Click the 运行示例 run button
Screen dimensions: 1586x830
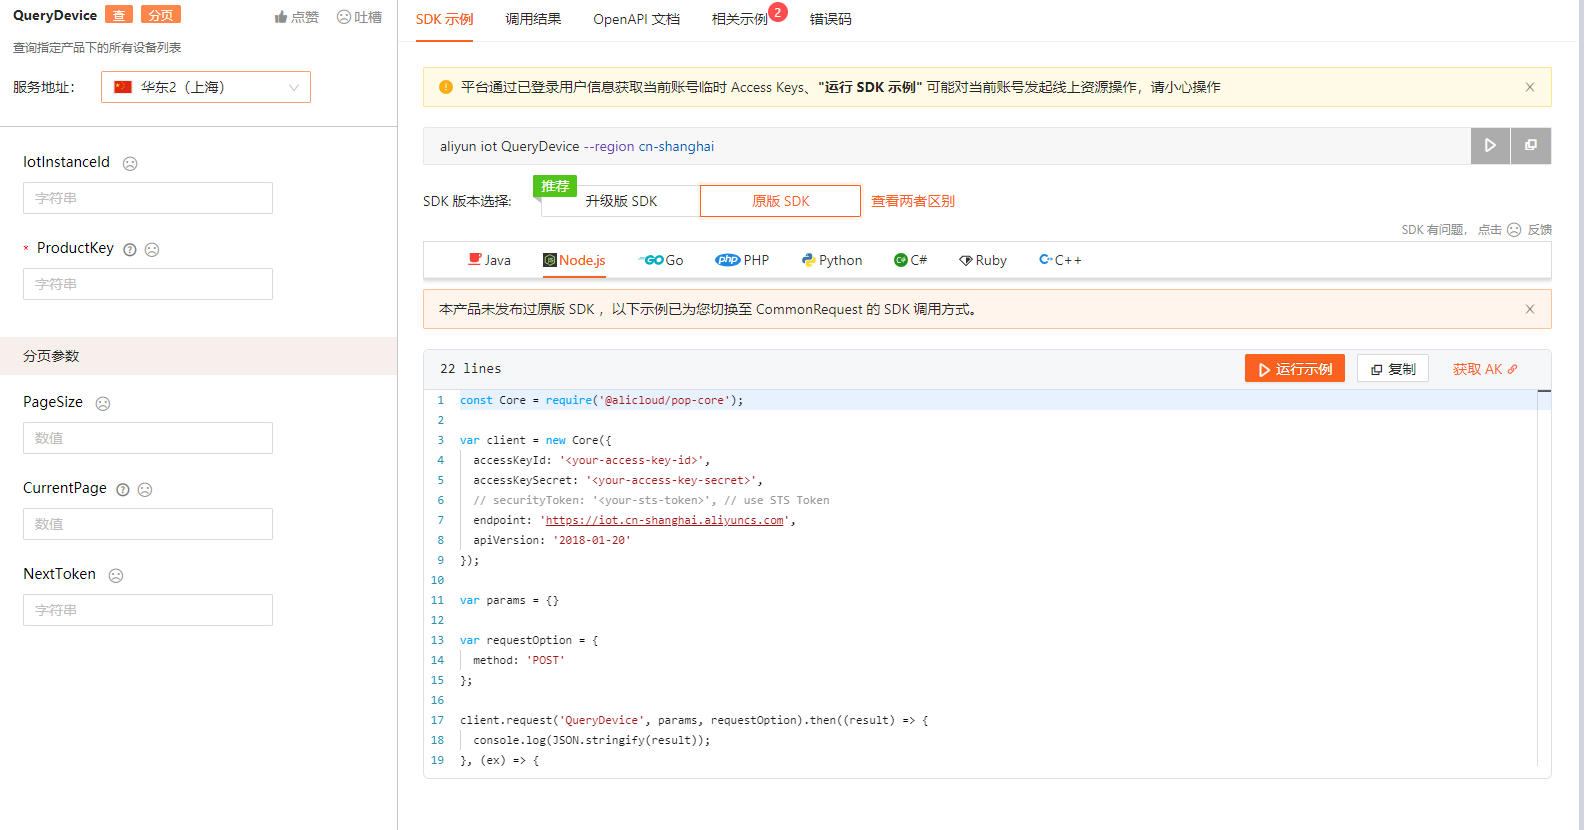coord(1295,369)
